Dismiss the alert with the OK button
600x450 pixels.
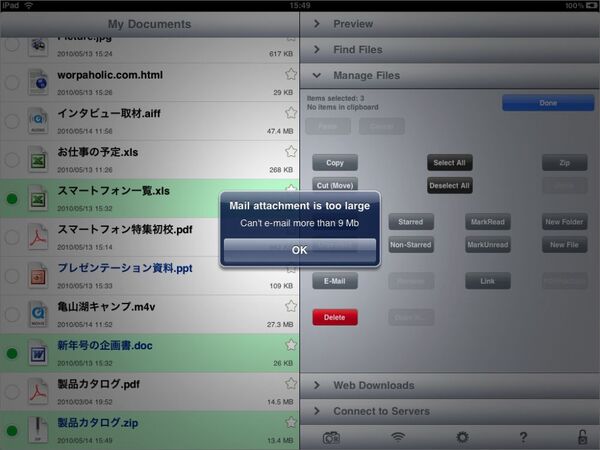pyautogui.click(x=300, y=250)
